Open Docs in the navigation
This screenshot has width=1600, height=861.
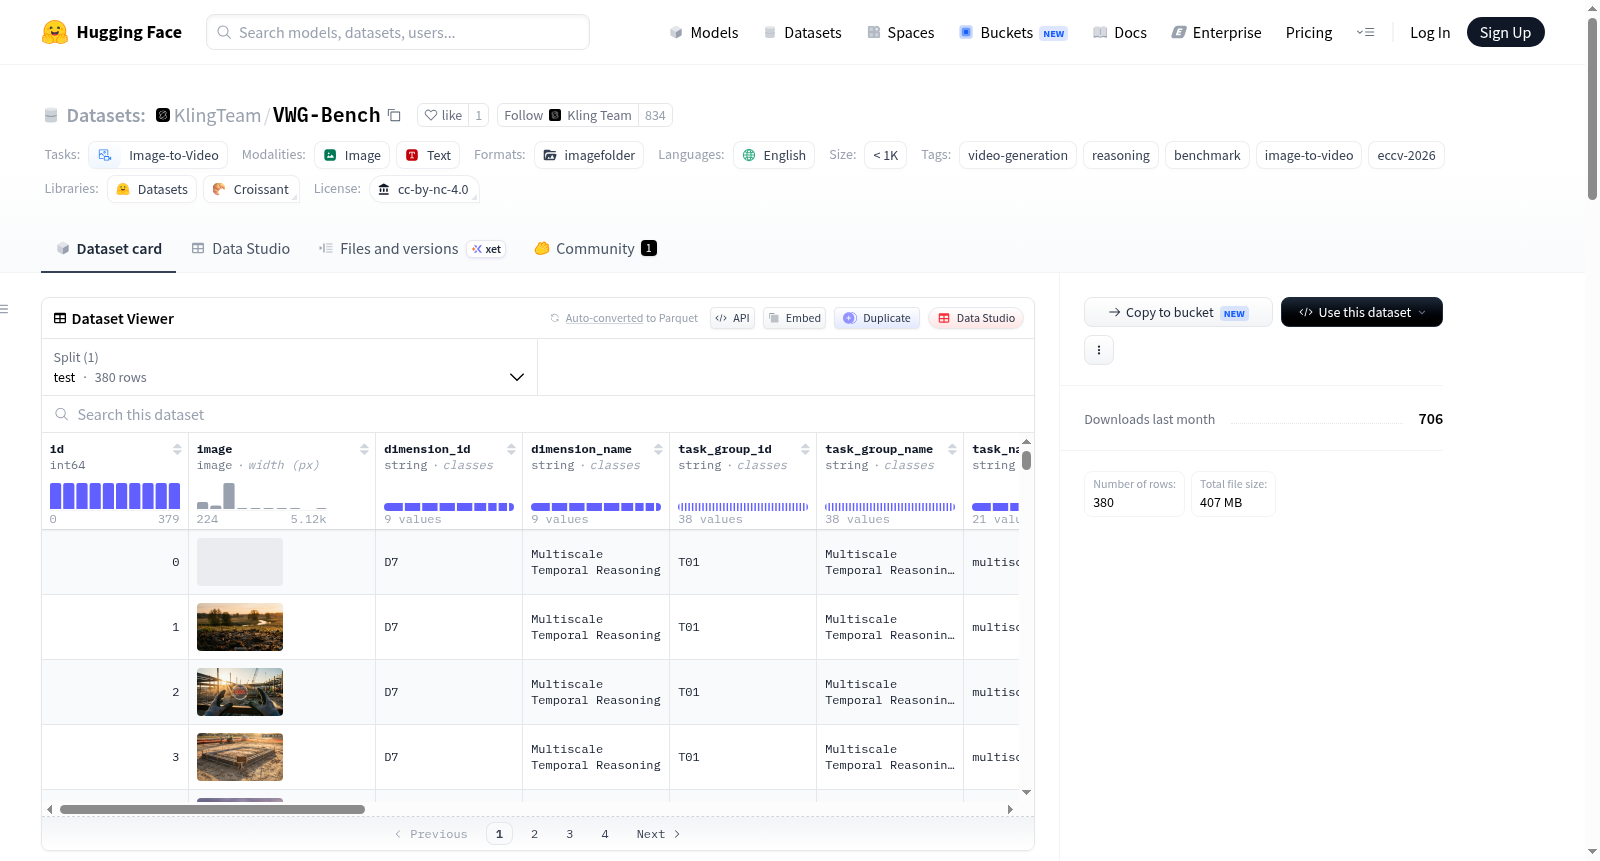(x=1120, y=32)
